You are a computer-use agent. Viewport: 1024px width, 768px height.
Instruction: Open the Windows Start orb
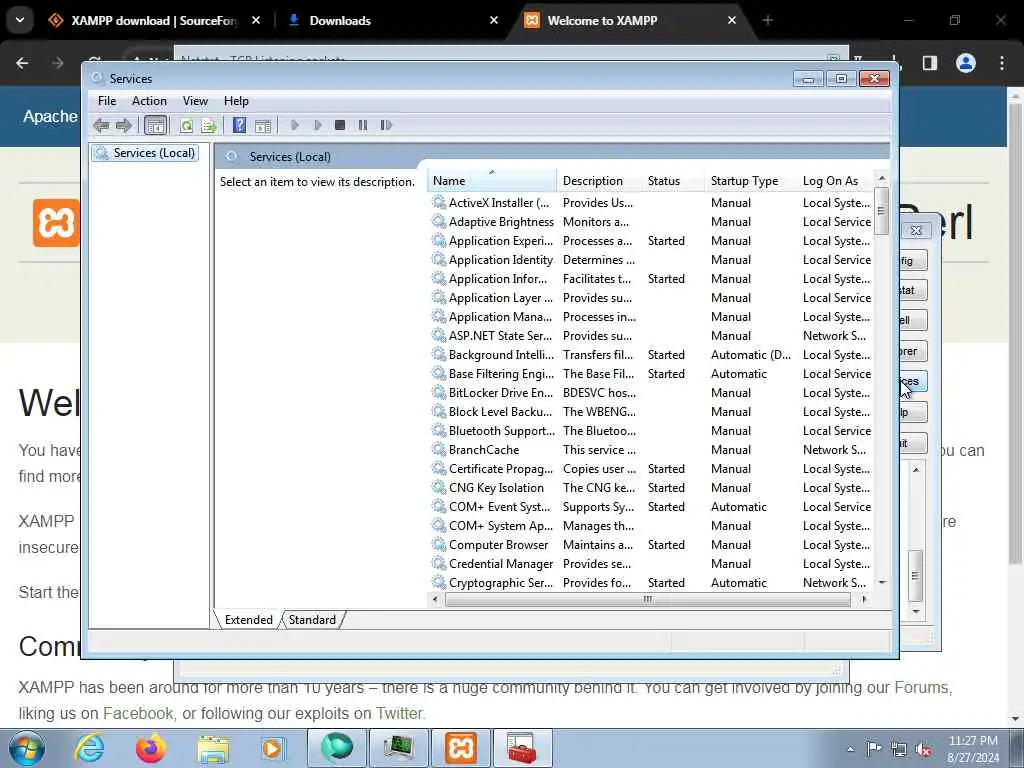27,749
